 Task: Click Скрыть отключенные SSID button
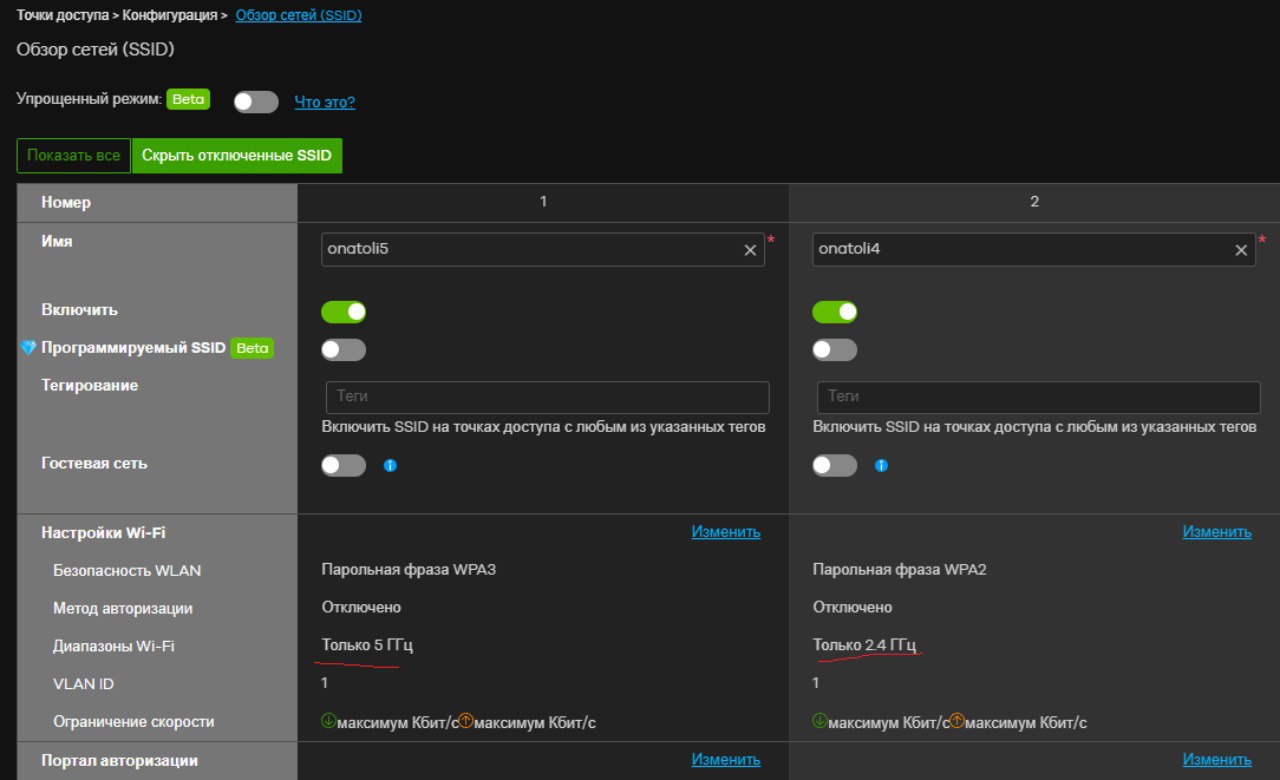coord(237,156)
